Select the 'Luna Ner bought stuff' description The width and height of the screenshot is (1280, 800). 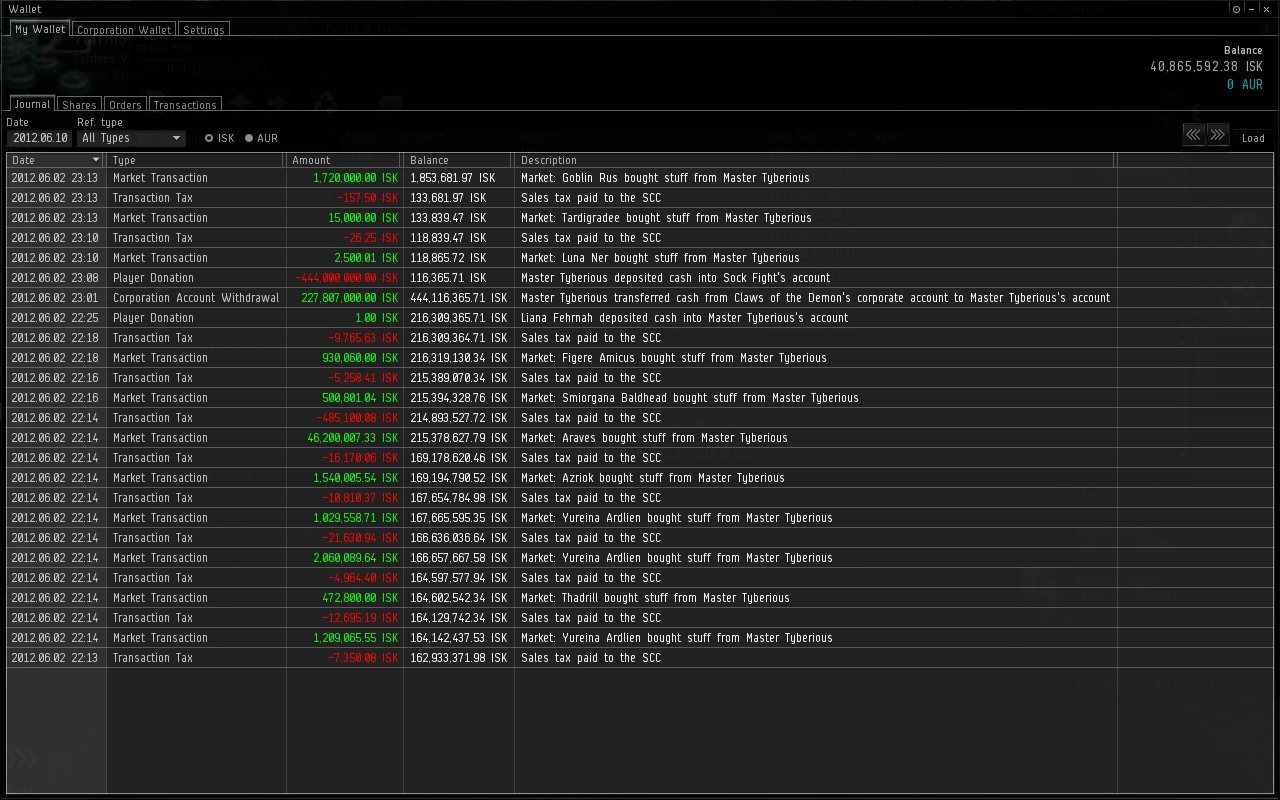click(660, 258)
